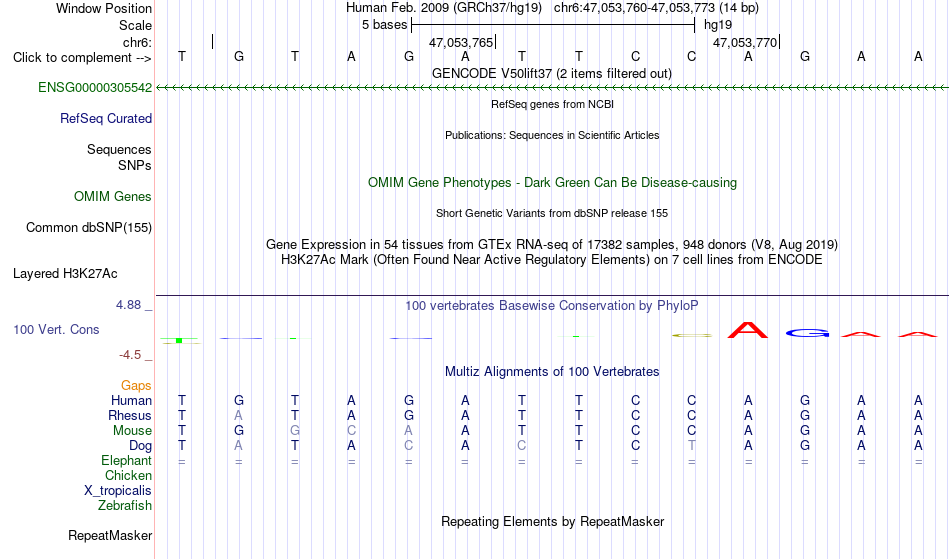Click OMIM Gene Phenotypes track title
The image size is (950, 559).
(552, 182)
